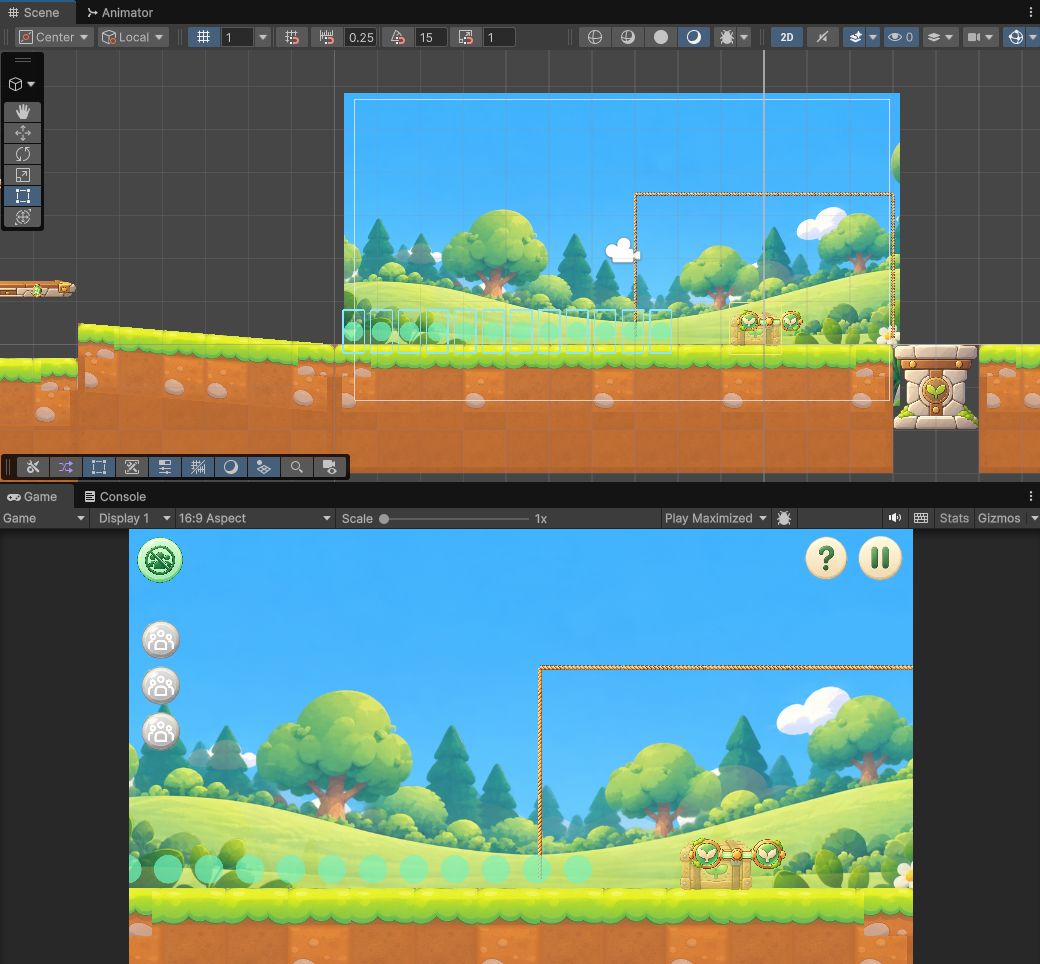Click the Game view bug debug icon
Viewport: 1040px width, 964px height.
coord(784,518)
